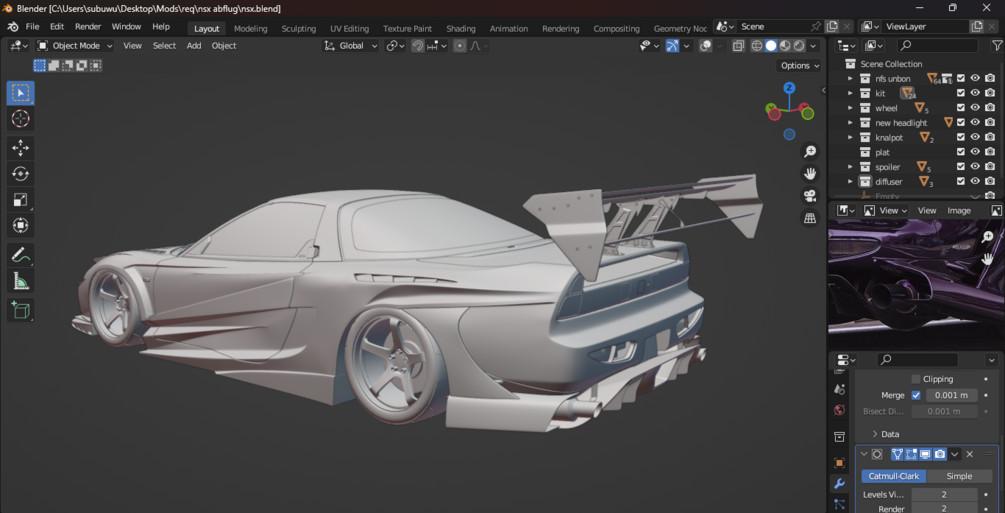The image size is (1005, 513).
Task: Toggle modifier edit mode display button
Action: (911, 454)
